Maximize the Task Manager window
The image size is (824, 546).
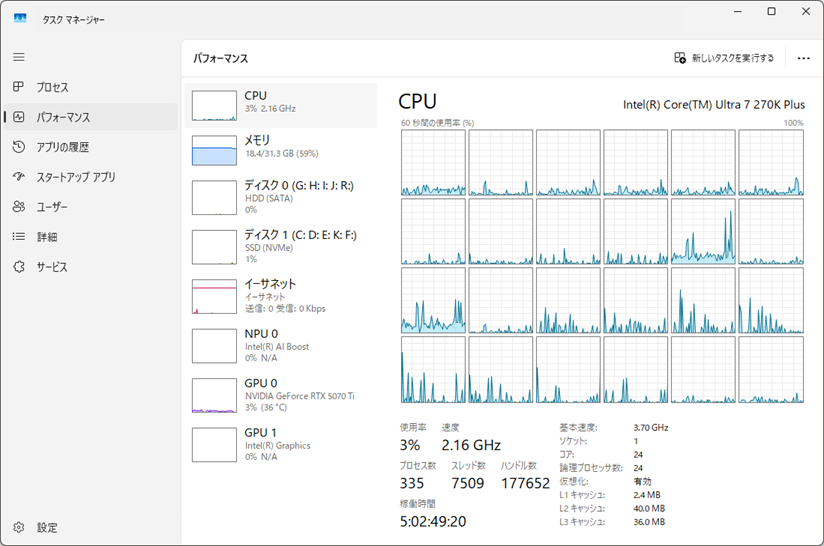pyautogui.click(x=771, y=11)
